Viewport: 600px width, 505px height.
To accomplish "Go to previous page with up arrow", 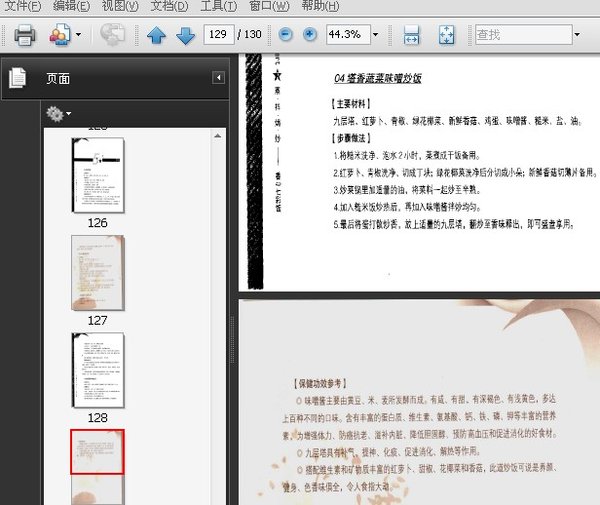I will point(157,36).
